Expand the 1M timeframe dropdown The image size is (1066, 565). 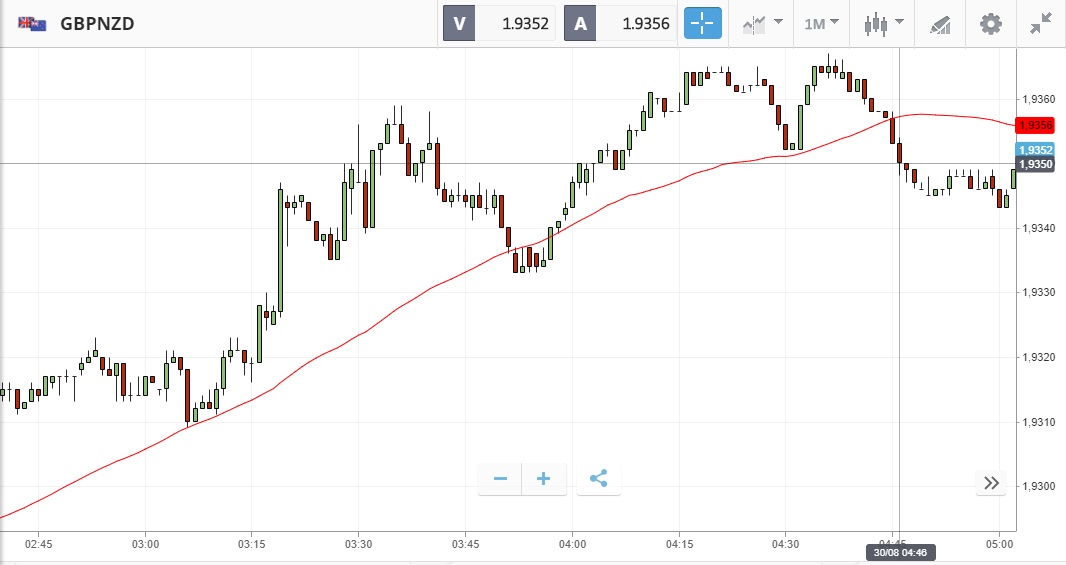click(822, 23)
